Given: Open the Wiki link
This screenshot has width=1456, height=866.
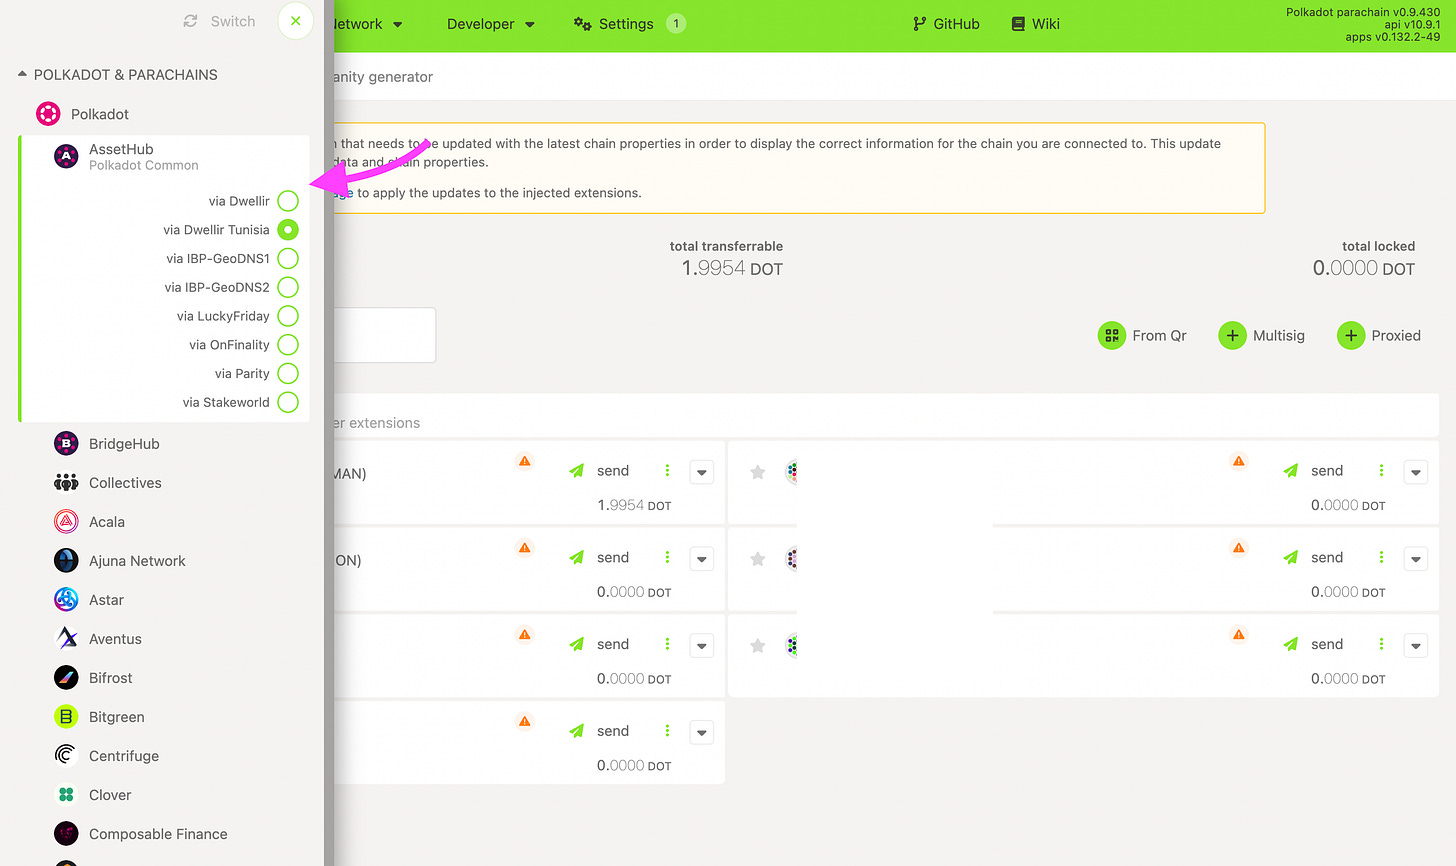Looking at the screenshot, I should pyautogui.click(x=1036, y=24).
